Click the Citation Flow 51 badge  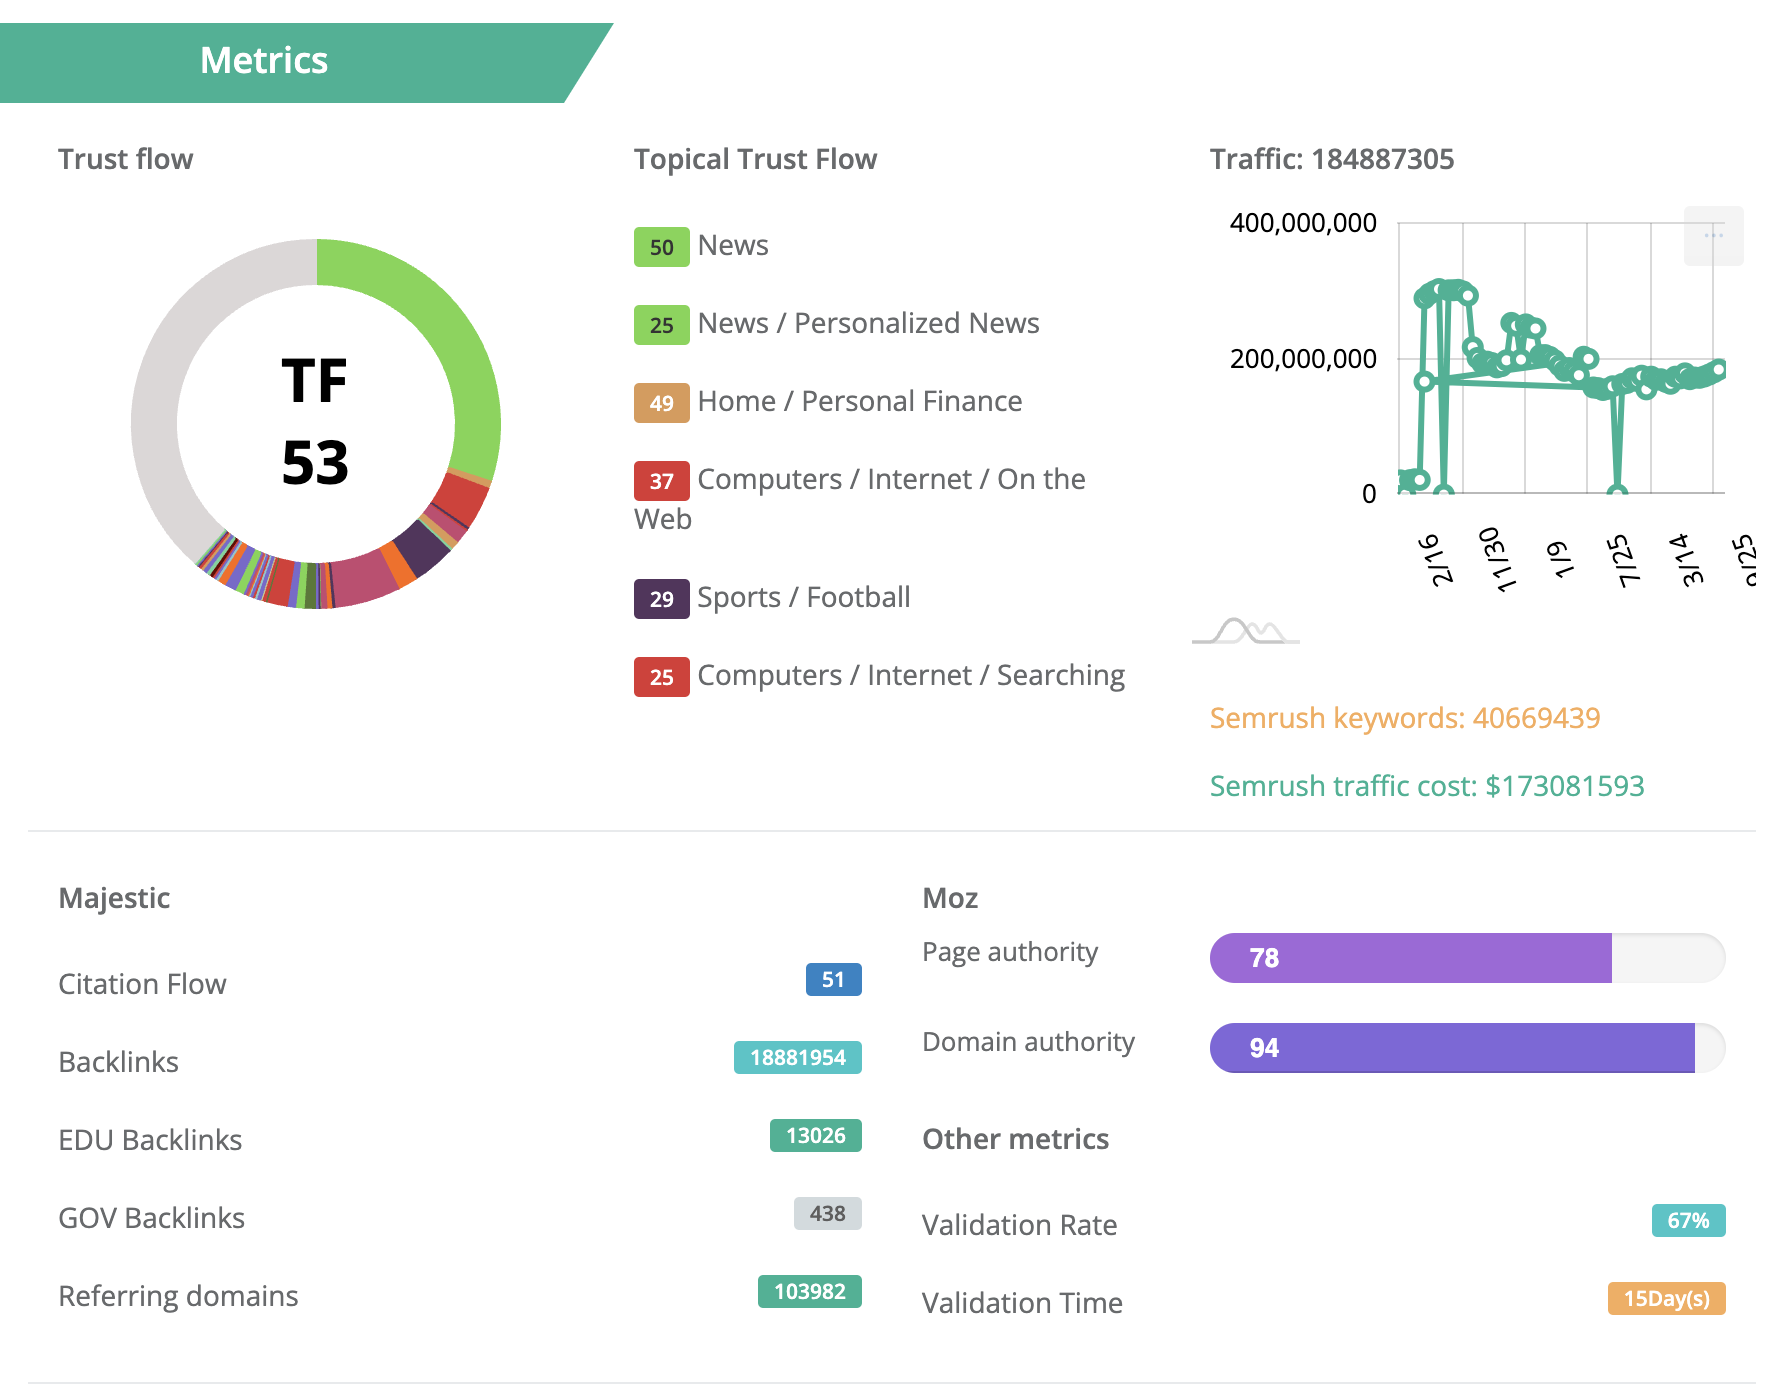[833, 980]
